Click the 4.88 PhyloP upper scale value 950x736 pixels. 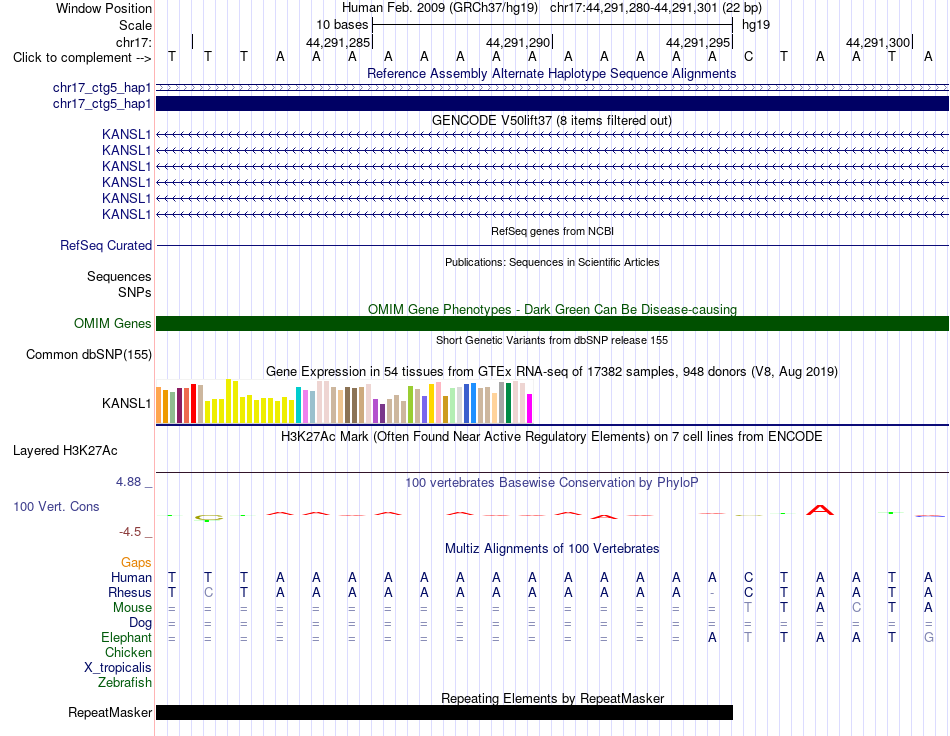(x=128, y=482)
